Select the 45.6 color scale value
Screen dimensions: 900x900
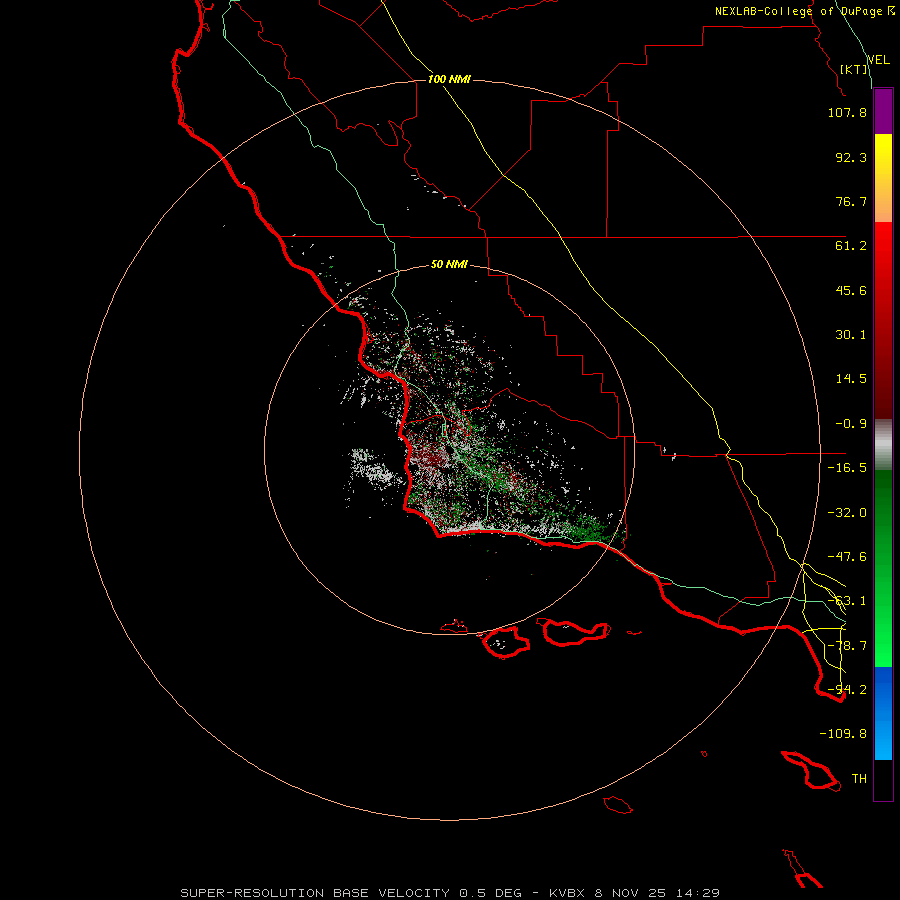pos(851,290)
